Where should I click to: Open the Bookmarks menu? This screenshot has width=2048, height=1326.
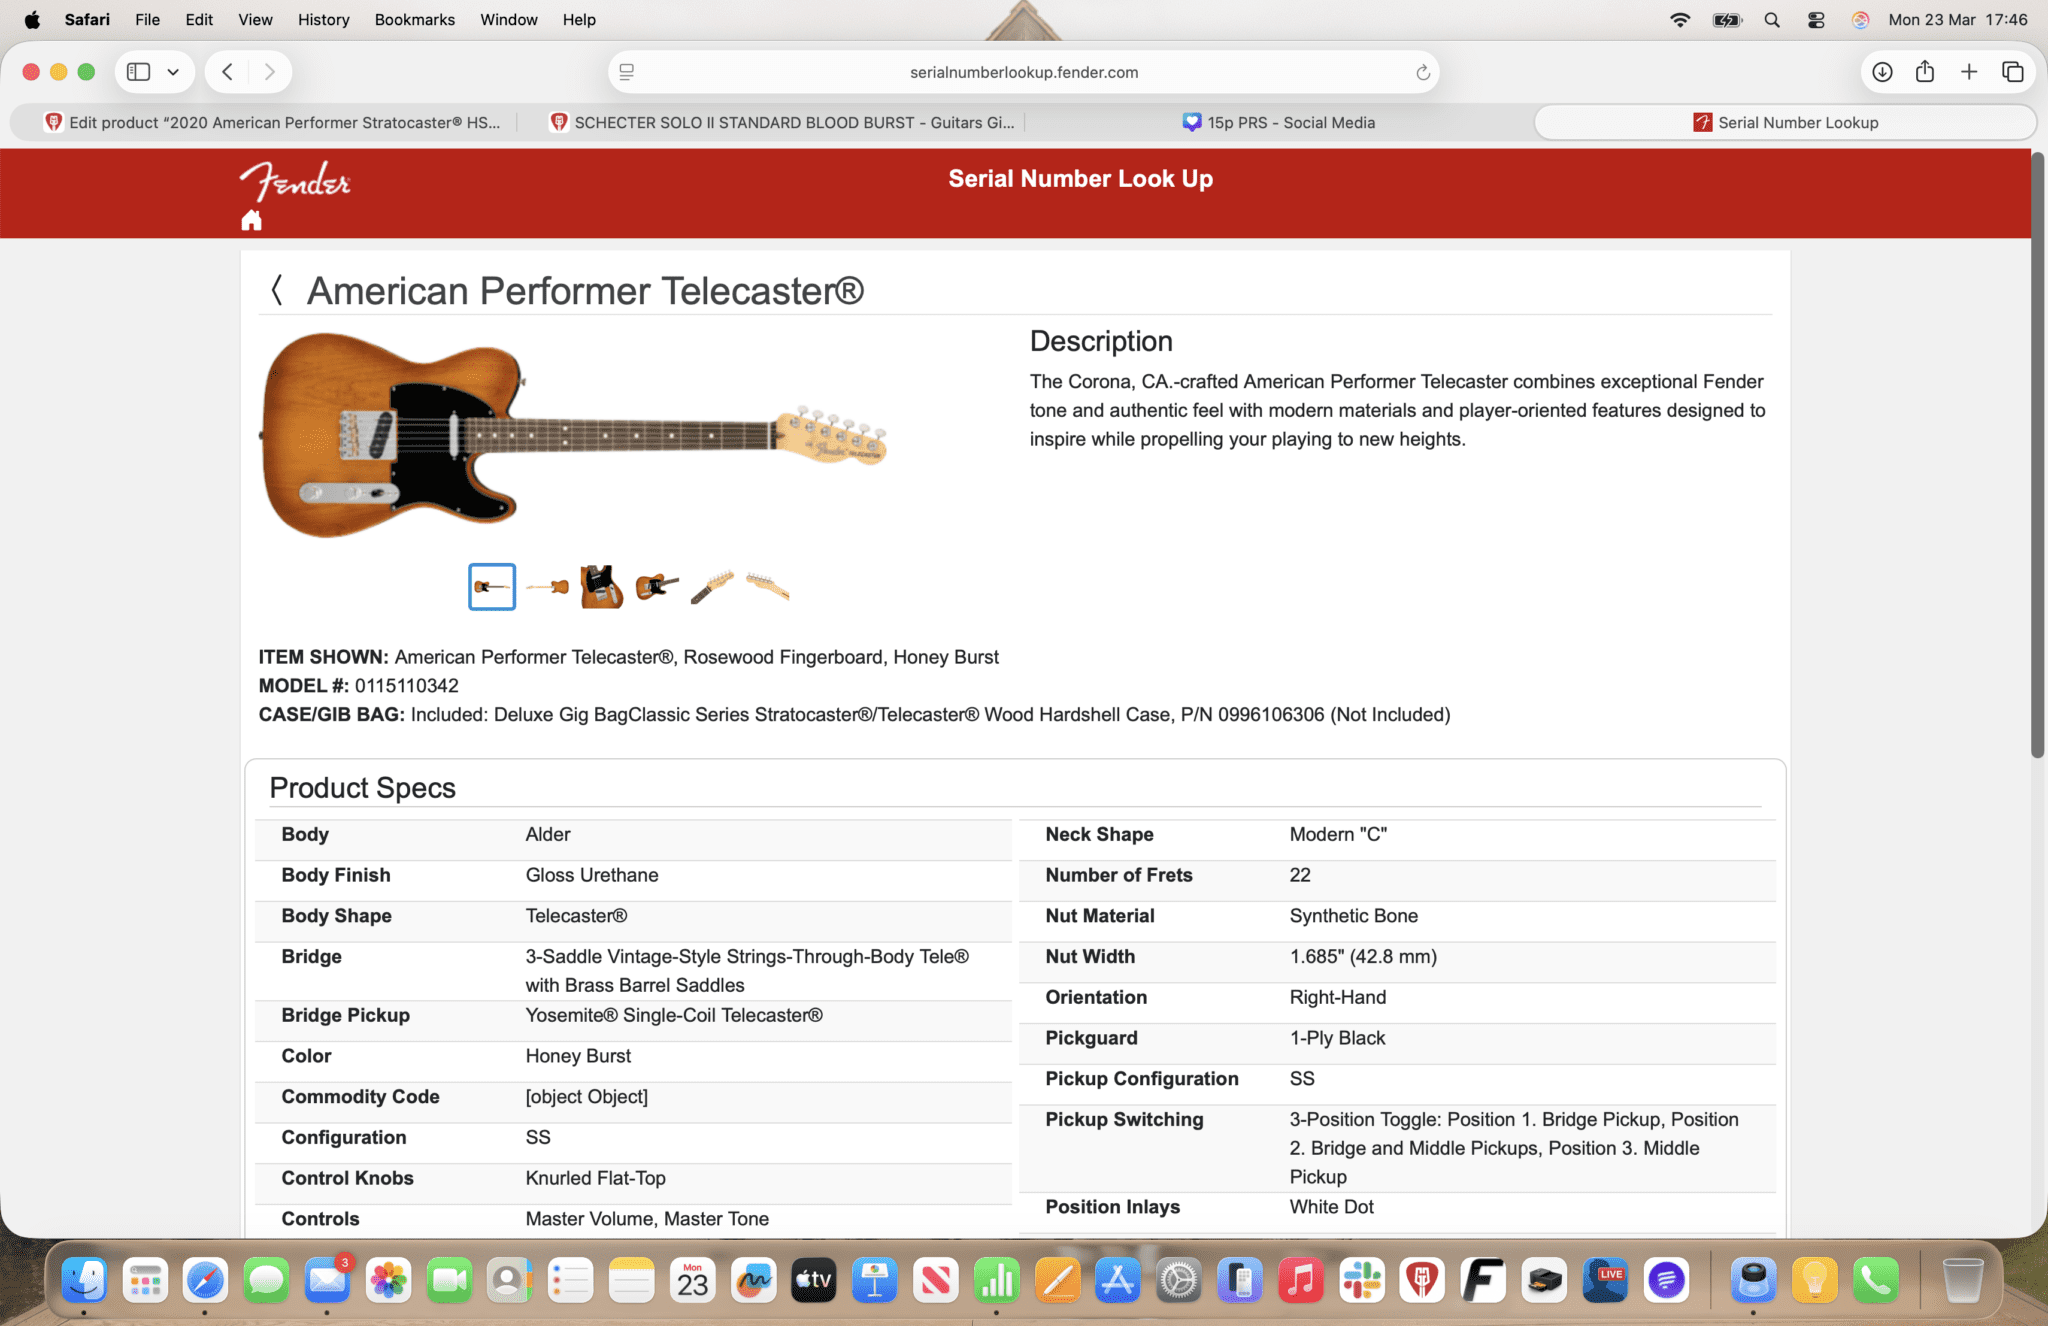coord(414,20)
